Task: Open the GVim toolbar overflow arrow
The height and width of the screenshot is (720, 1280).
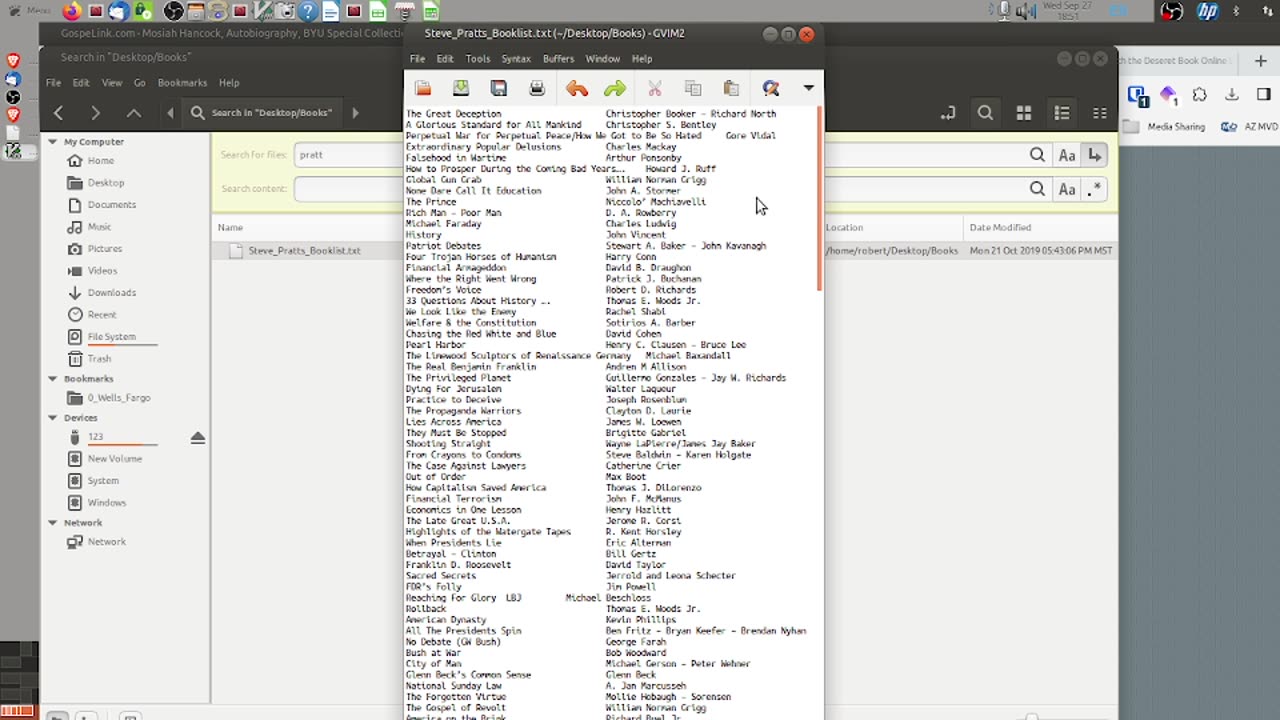Action: tap(808, 88)
